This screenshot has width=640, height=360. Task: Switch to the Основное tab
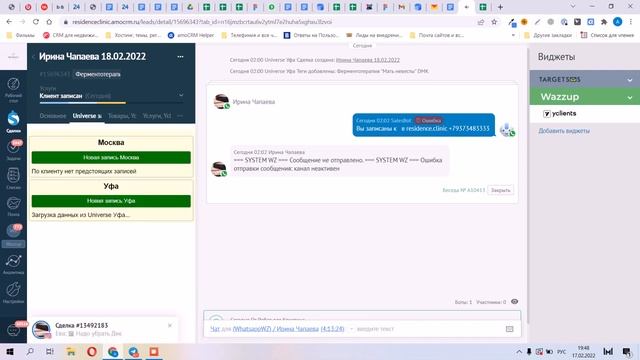tap(53, 116)
